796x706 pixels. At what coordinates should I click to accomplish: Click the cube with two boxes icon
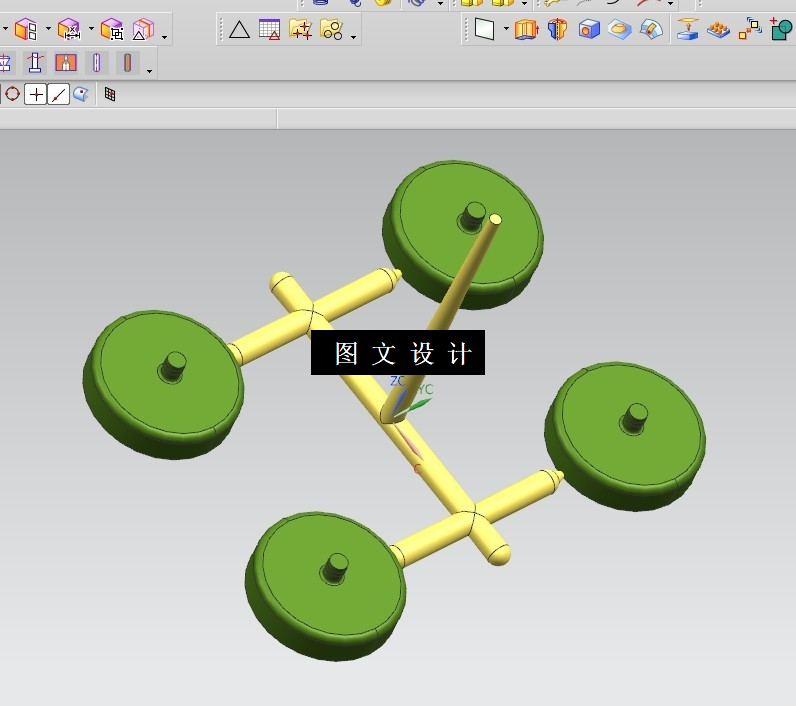click(25, 29)
